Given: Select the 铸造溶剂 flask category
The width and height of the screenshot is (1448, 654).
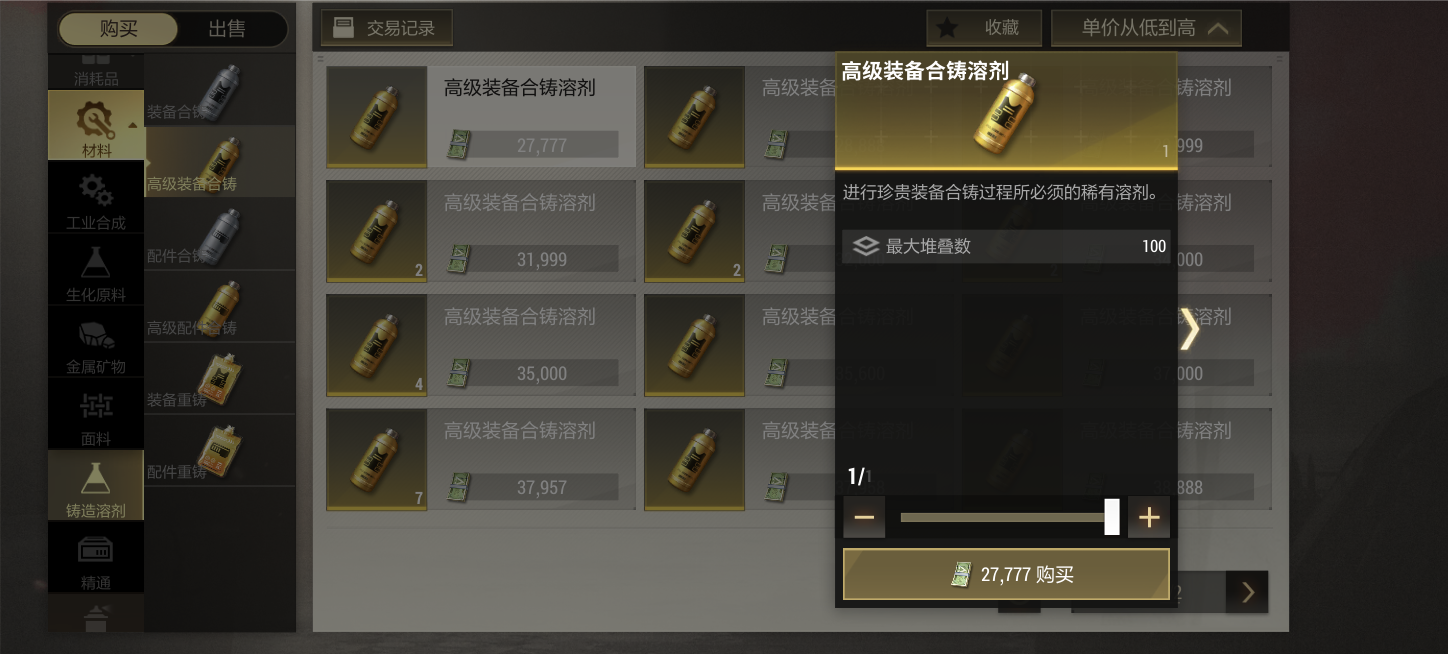Looking at the screenshot, I should tap(96, 486).
